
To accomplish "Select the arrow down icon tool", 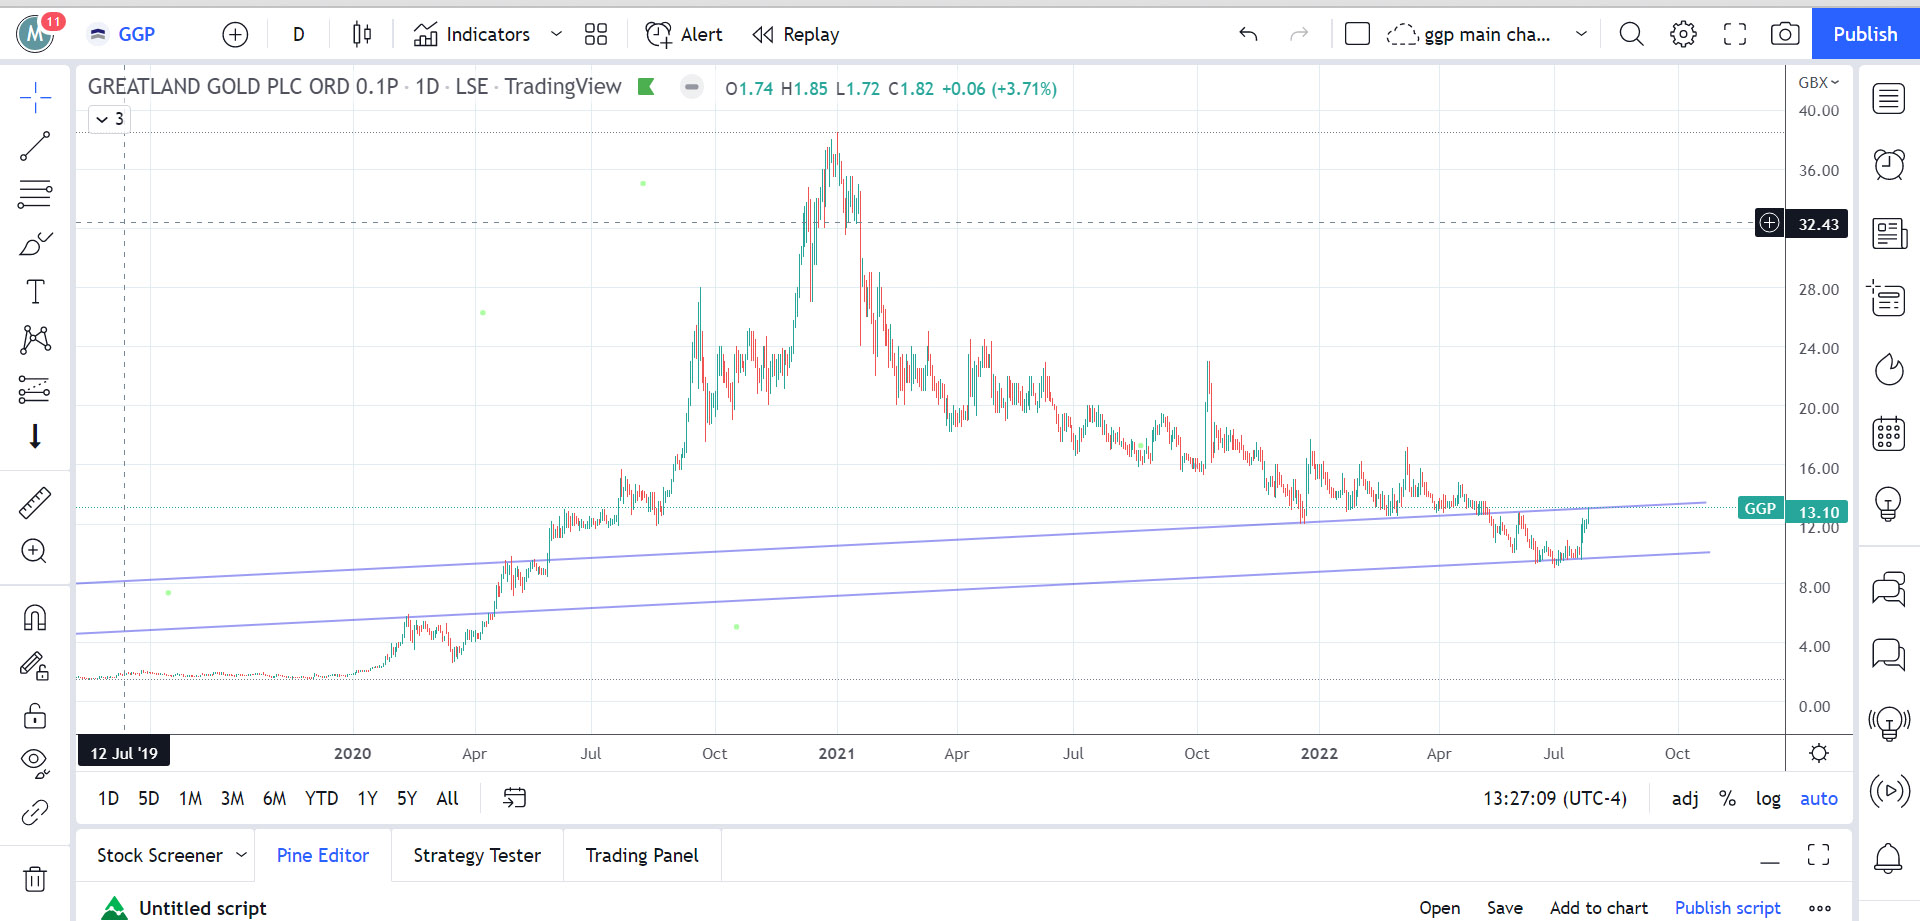I will coord(35,436).
